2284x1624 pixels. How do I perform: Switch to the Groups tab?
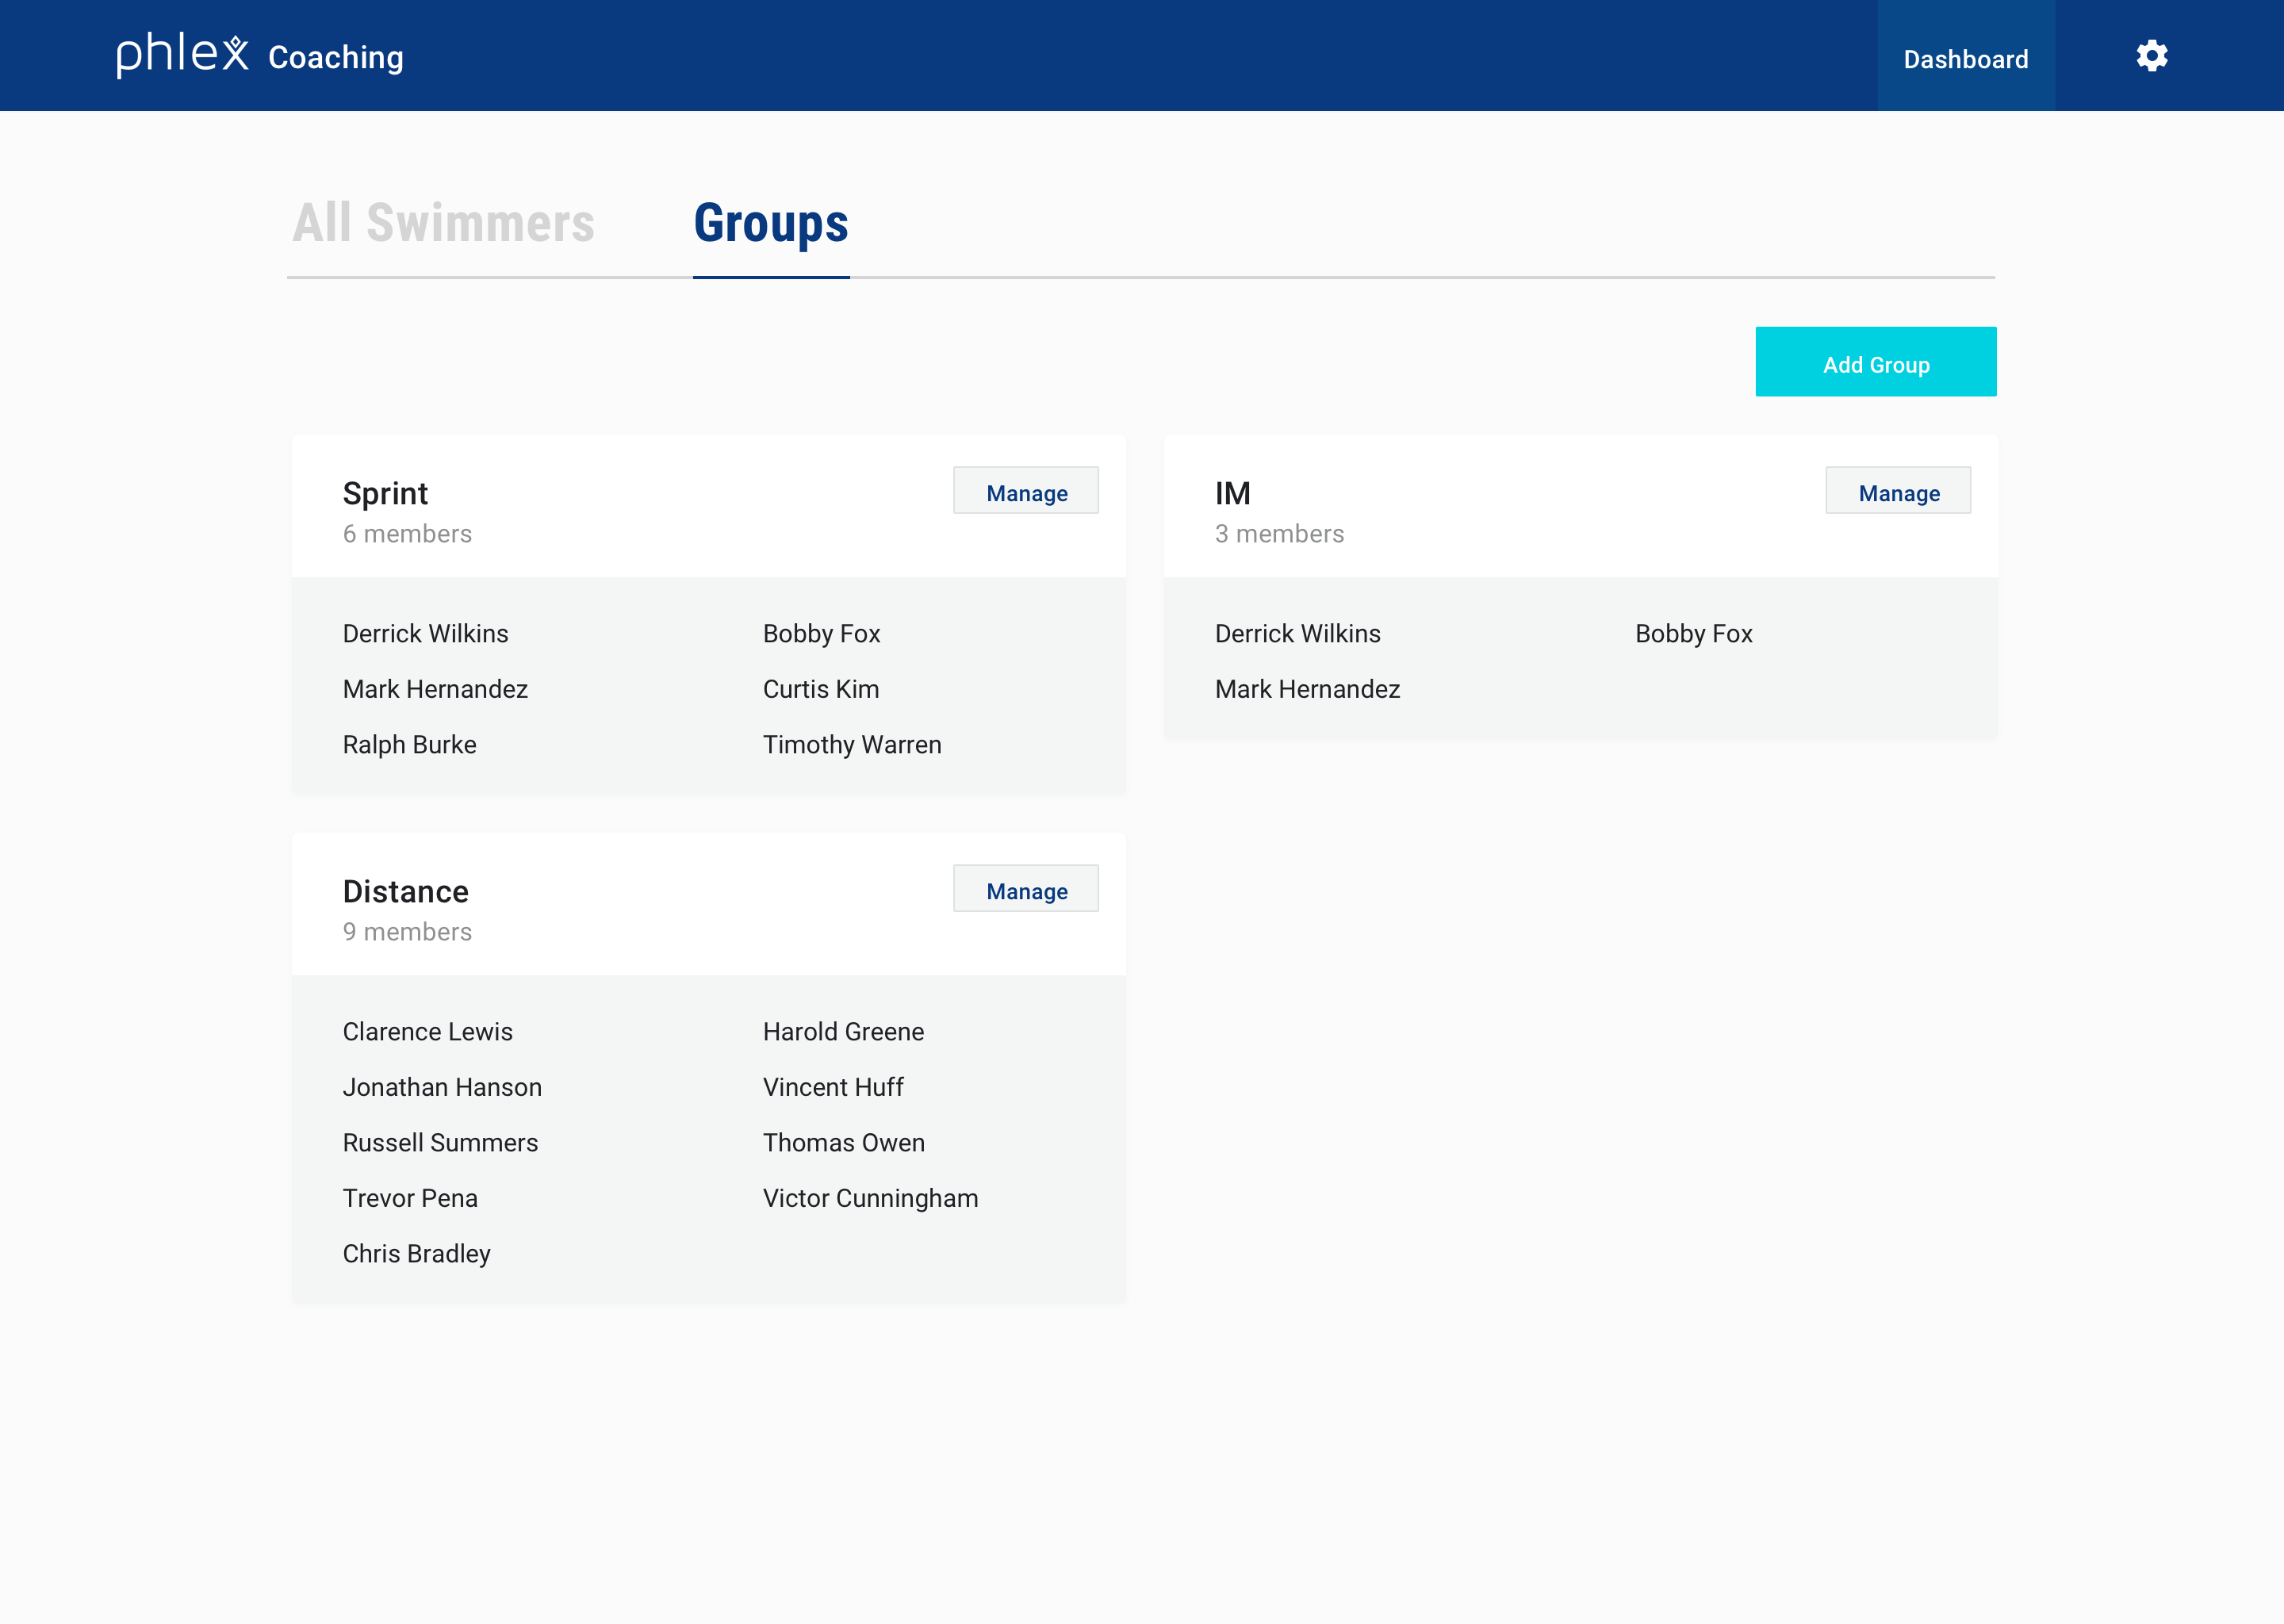pyautogui.click(x=769, y=223)
